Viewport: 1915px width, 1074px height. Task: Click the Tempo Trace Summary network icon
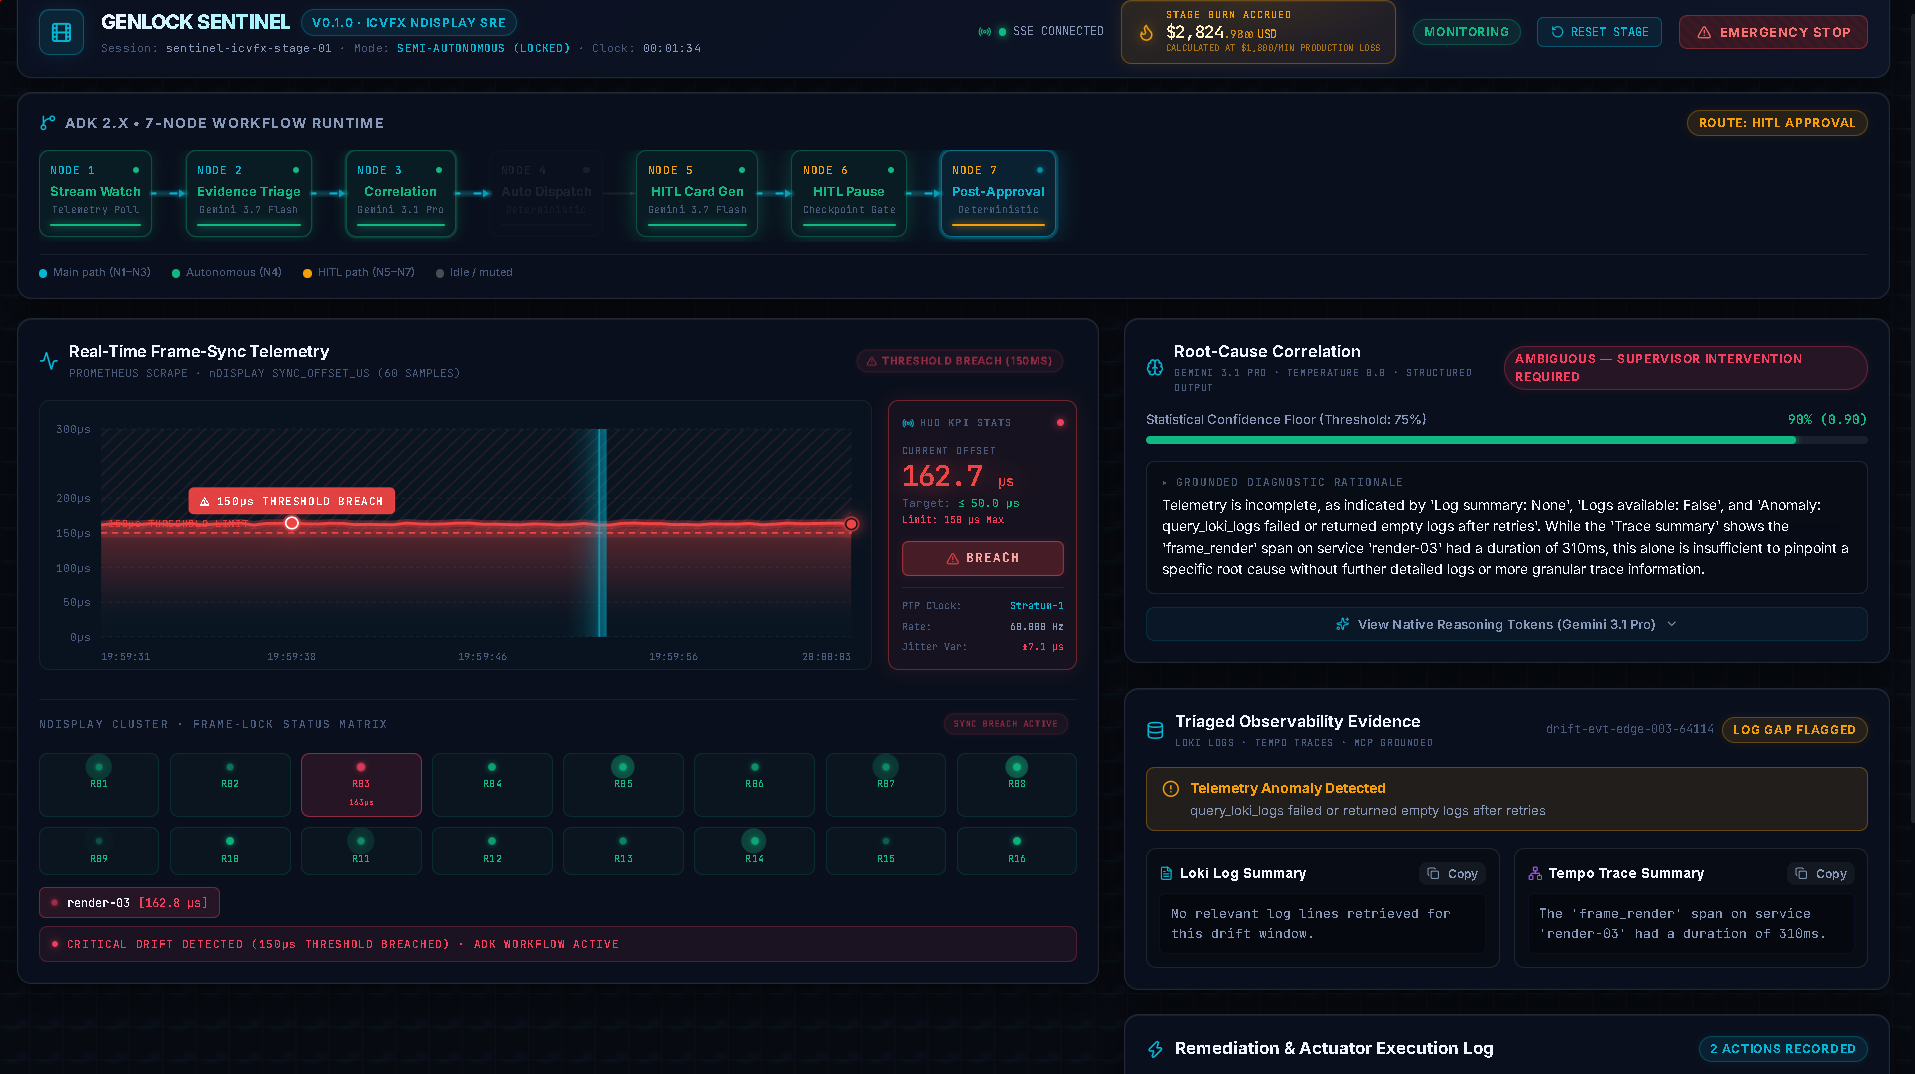tap(1535, 873)
